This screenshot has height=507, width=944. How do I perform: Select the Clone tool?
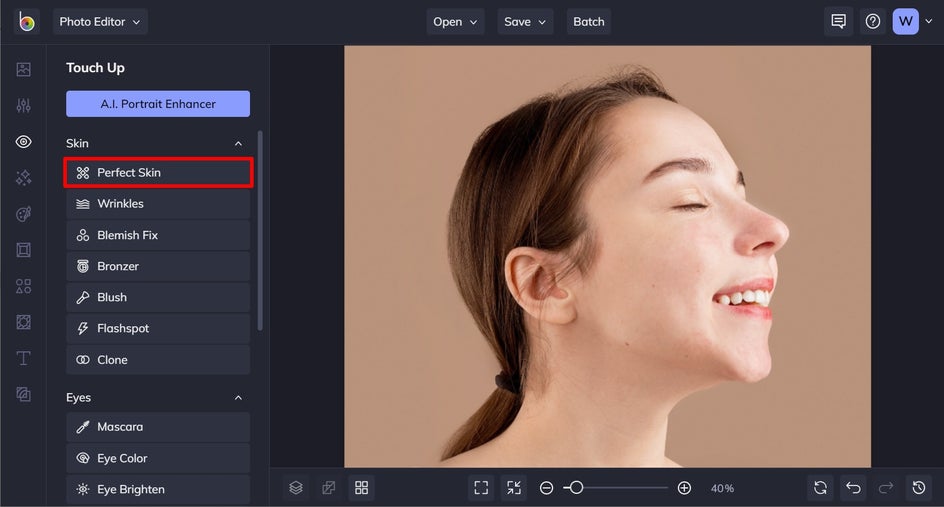coord(158,359)
